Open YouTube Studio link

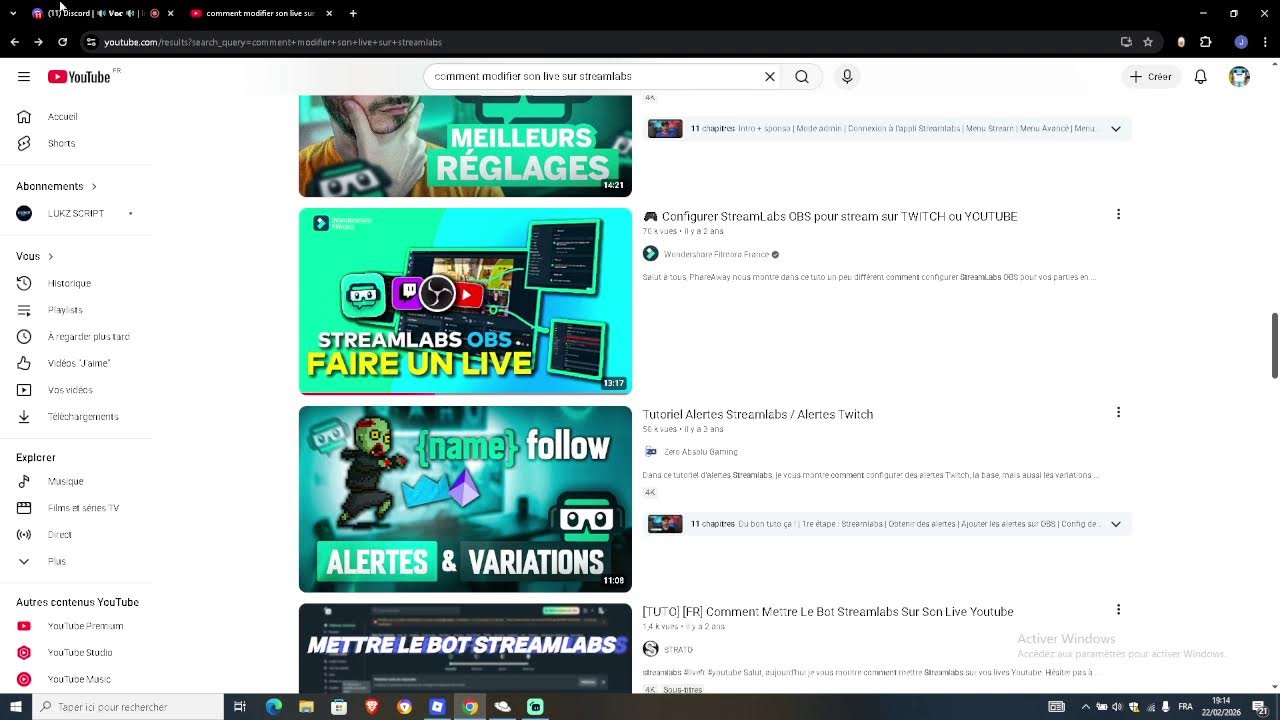pos(76,653)
